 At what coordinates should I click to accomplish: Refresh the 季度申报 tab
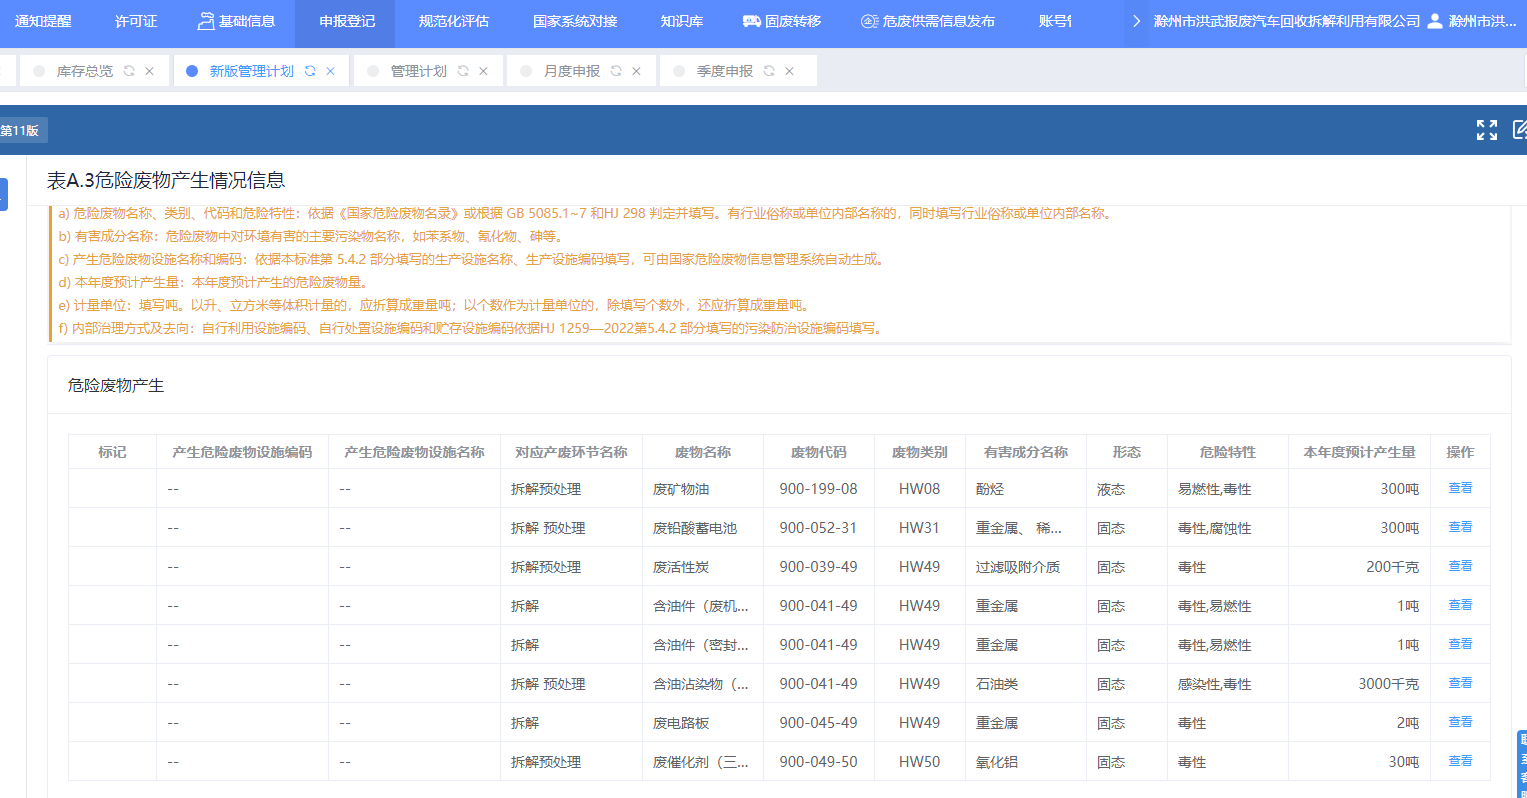pyautogui.click(x=769, y=71)
